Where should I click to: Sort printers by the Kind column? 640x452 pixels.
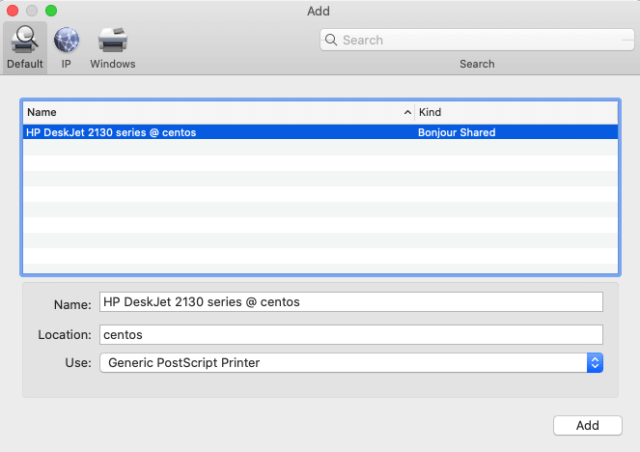pos(516,112)
